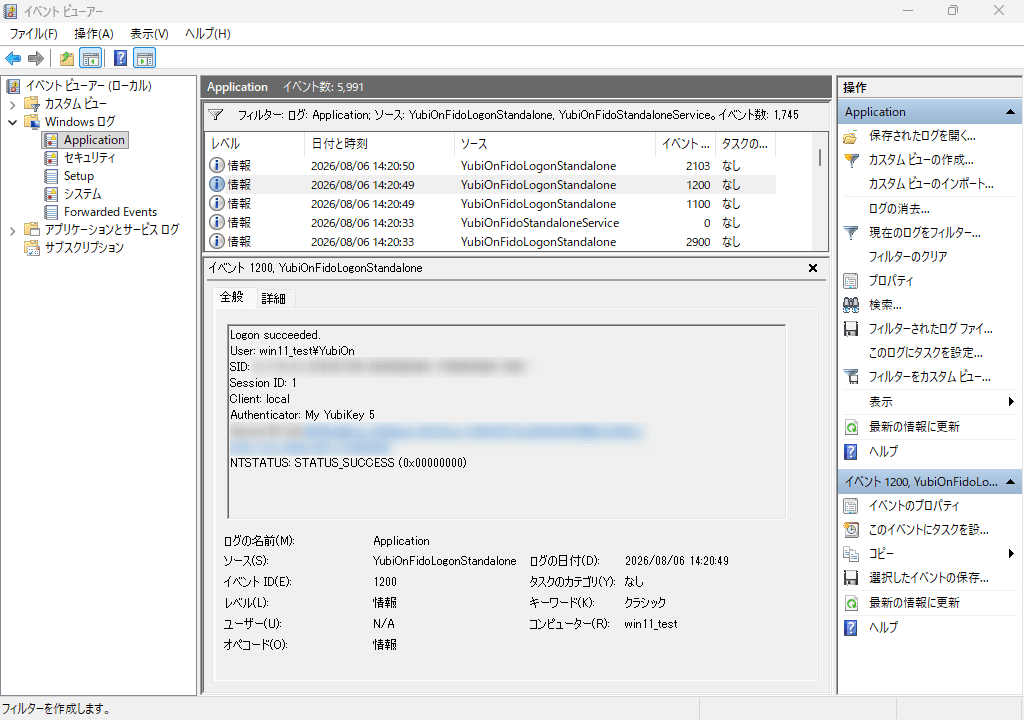Click the upper refresh icon in actions
Image resolution: width=1024 pixels, height=720 pixels.
click(x=850, y=427)
